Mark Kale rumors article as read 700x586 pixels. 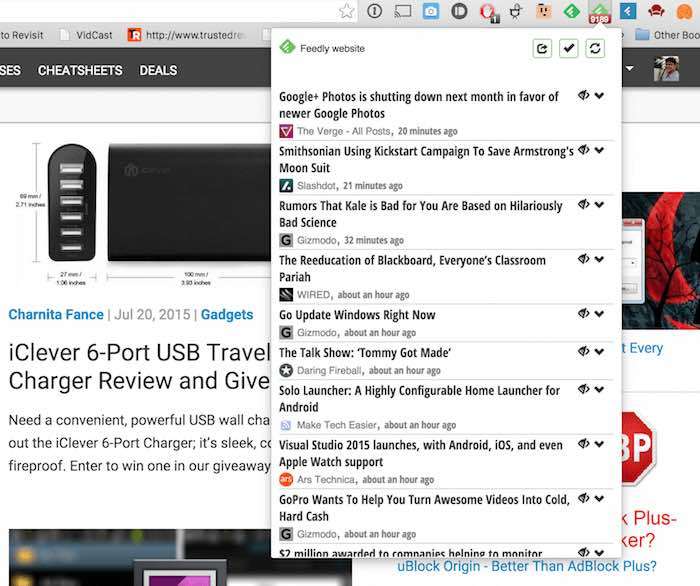(583, 204)
